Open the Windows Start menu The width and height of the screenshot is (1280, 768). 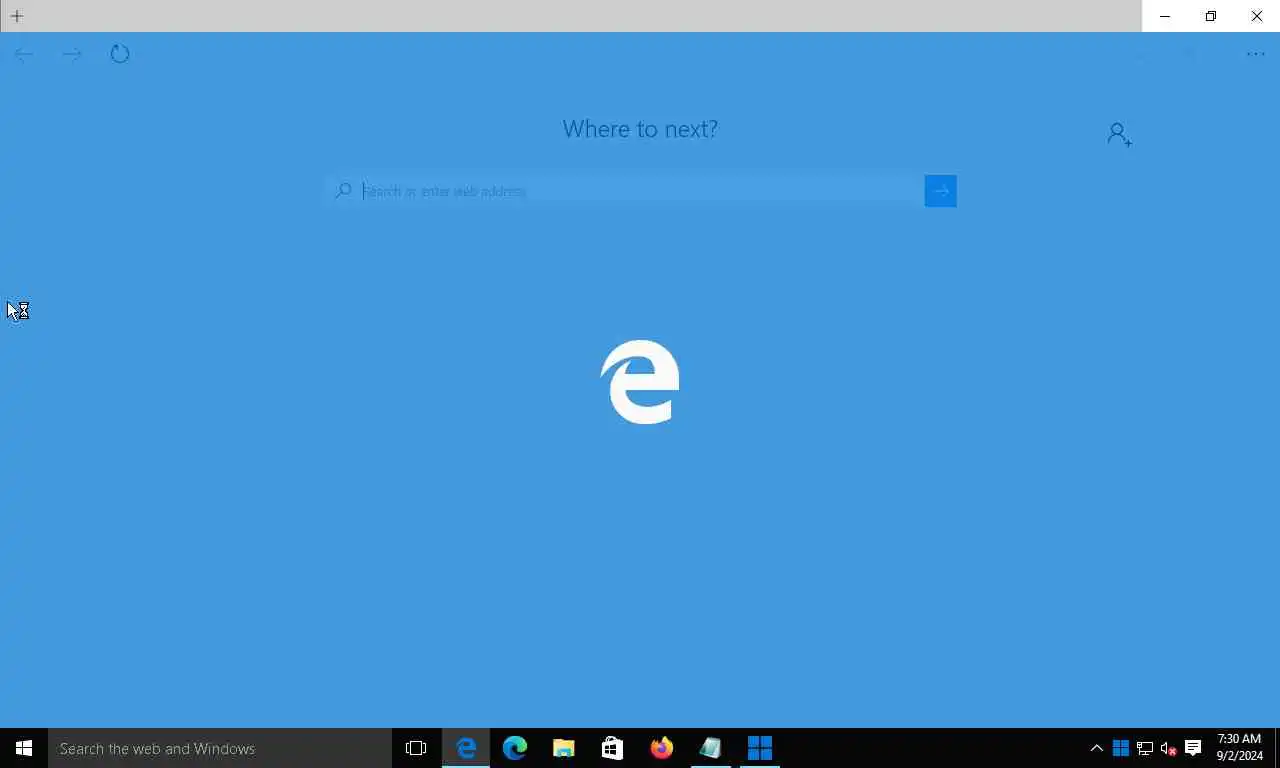click(x=24, y=748)
